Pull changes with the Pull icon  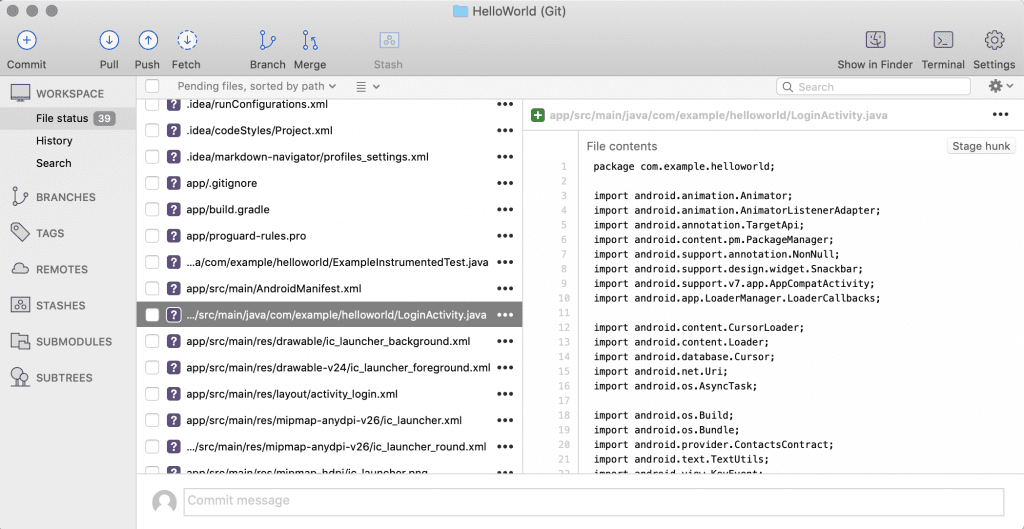[109, 40]
